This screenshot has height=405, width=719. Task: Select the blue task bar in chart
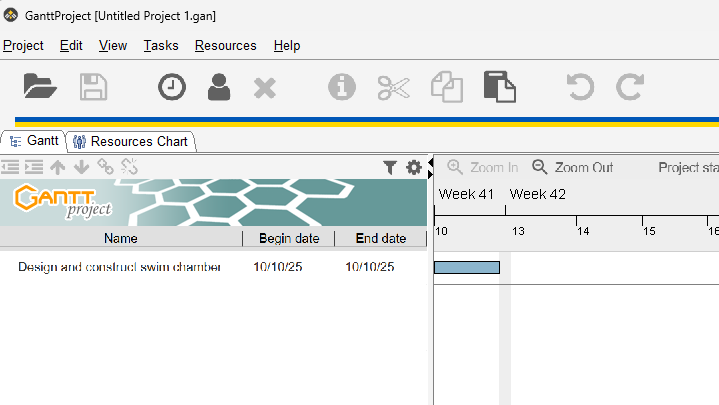point(466,267)
